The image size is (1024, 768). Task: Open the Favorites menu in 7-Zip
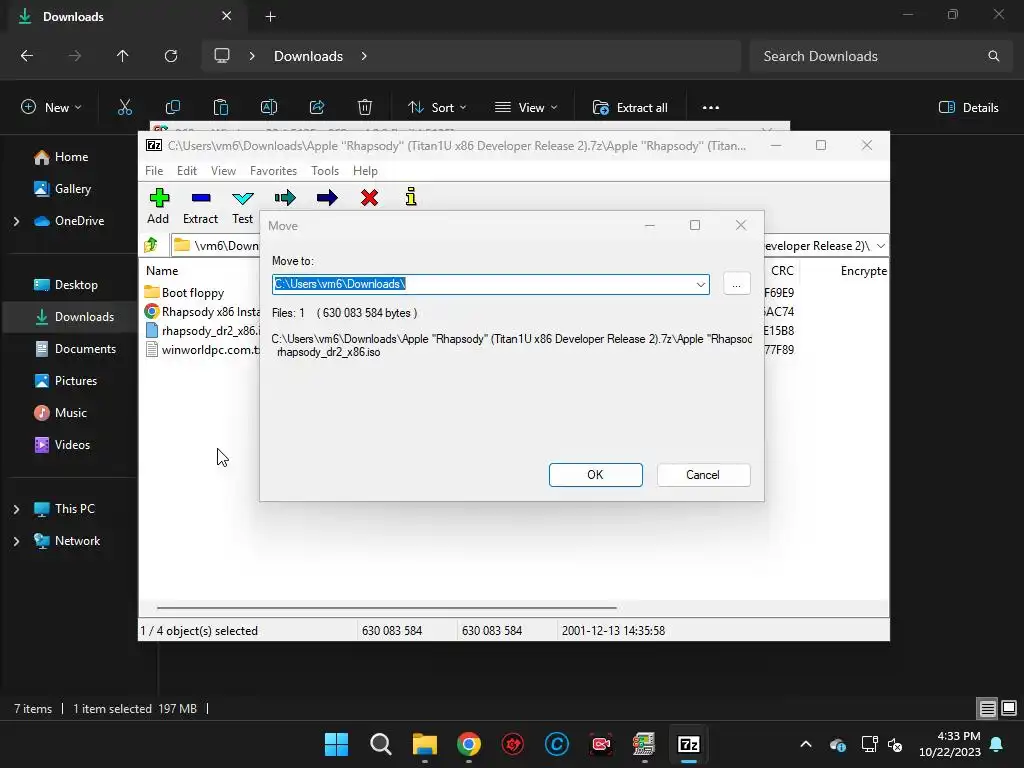tap(273, 170)
